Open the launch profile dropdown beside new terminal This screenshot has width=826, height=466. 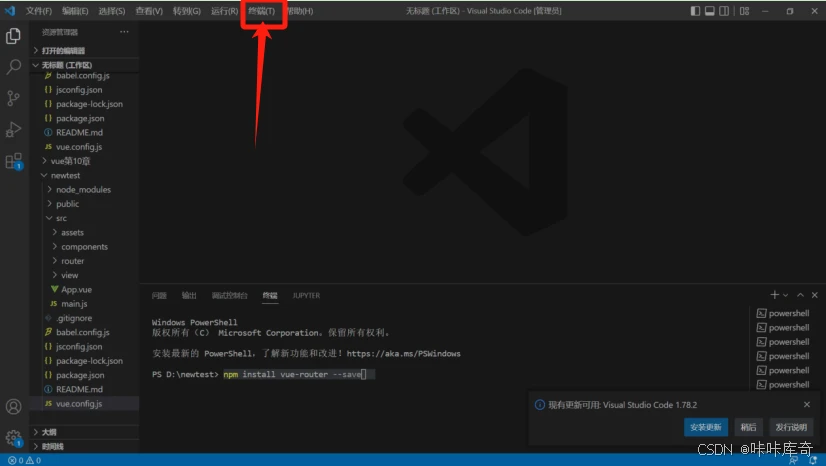(785, 295)
